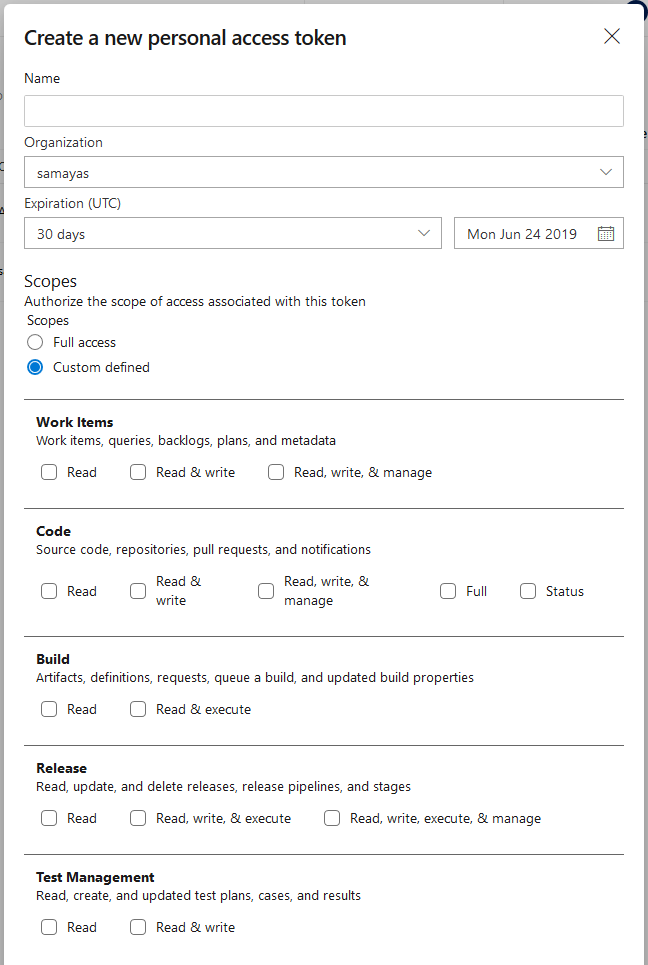Open the Organization dropdown showing samayas
Image resolution: width=648 pixels, height=965 pixels.
click(x=323, y=172)
